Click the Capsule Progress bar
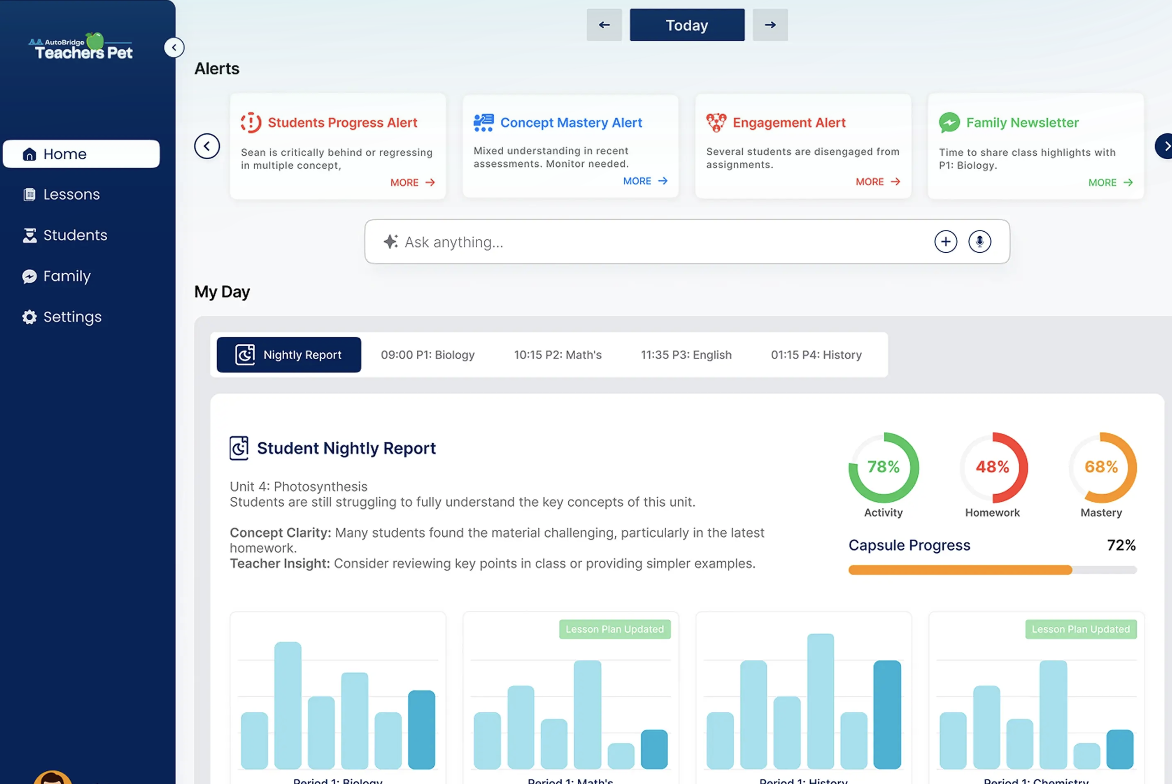1172x784 pixels. coord(993,570)
